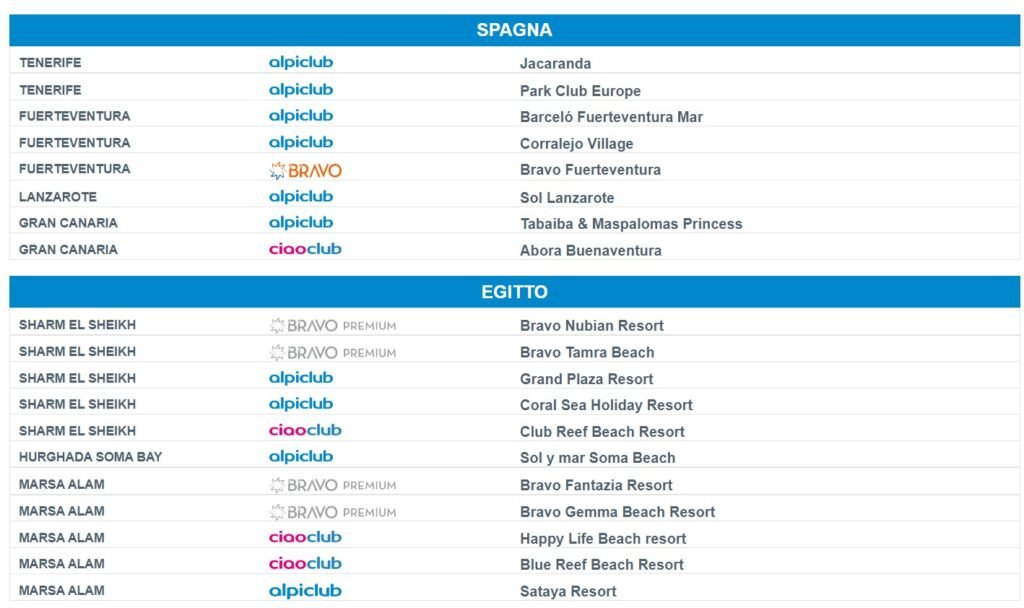Open the Blue Reef Beach Resort link
The height and width of the screenshot is (608, 1024).
pos(602,565)
